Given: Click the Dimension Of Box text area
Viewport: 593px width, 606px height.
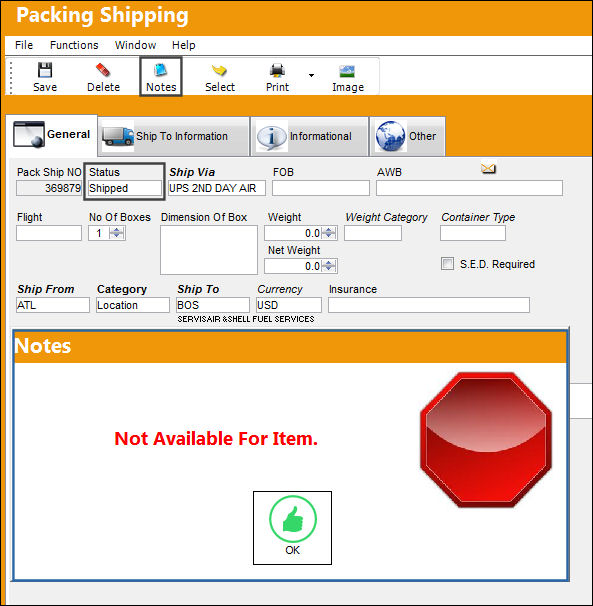Looking at the screenshot, I should click(209, 250).
